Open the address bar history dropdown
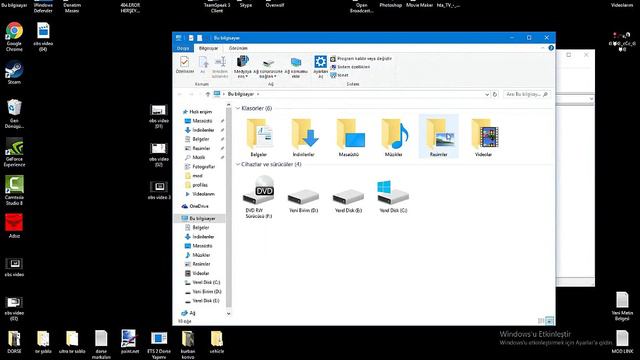 (x=487, y=94)
